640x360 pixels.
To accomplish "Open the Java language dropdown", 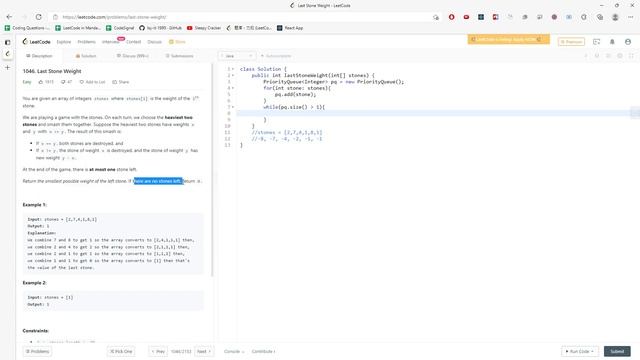I will tap(237, 56).
